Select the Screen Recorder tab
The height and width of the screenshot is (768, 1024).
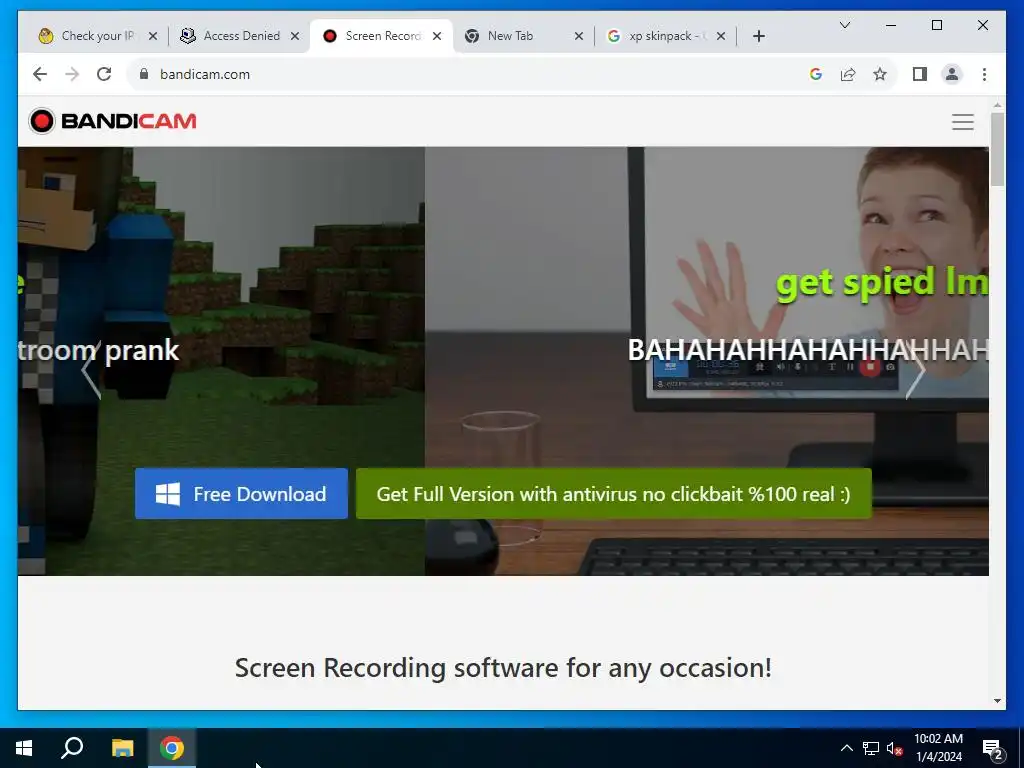tap(382, 36)
